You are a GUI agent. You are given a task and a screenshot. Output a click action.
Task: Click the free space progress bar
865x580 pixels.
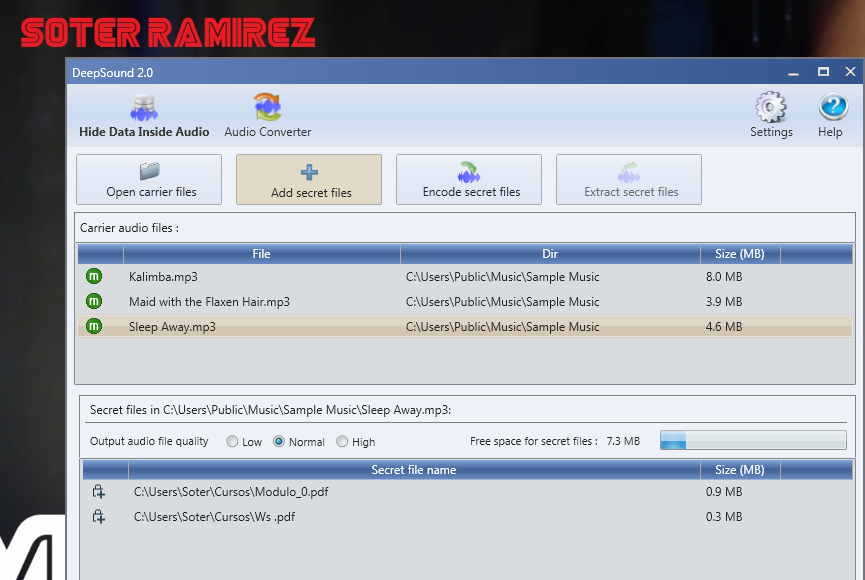pyautogui.click(x=753, y=440)
